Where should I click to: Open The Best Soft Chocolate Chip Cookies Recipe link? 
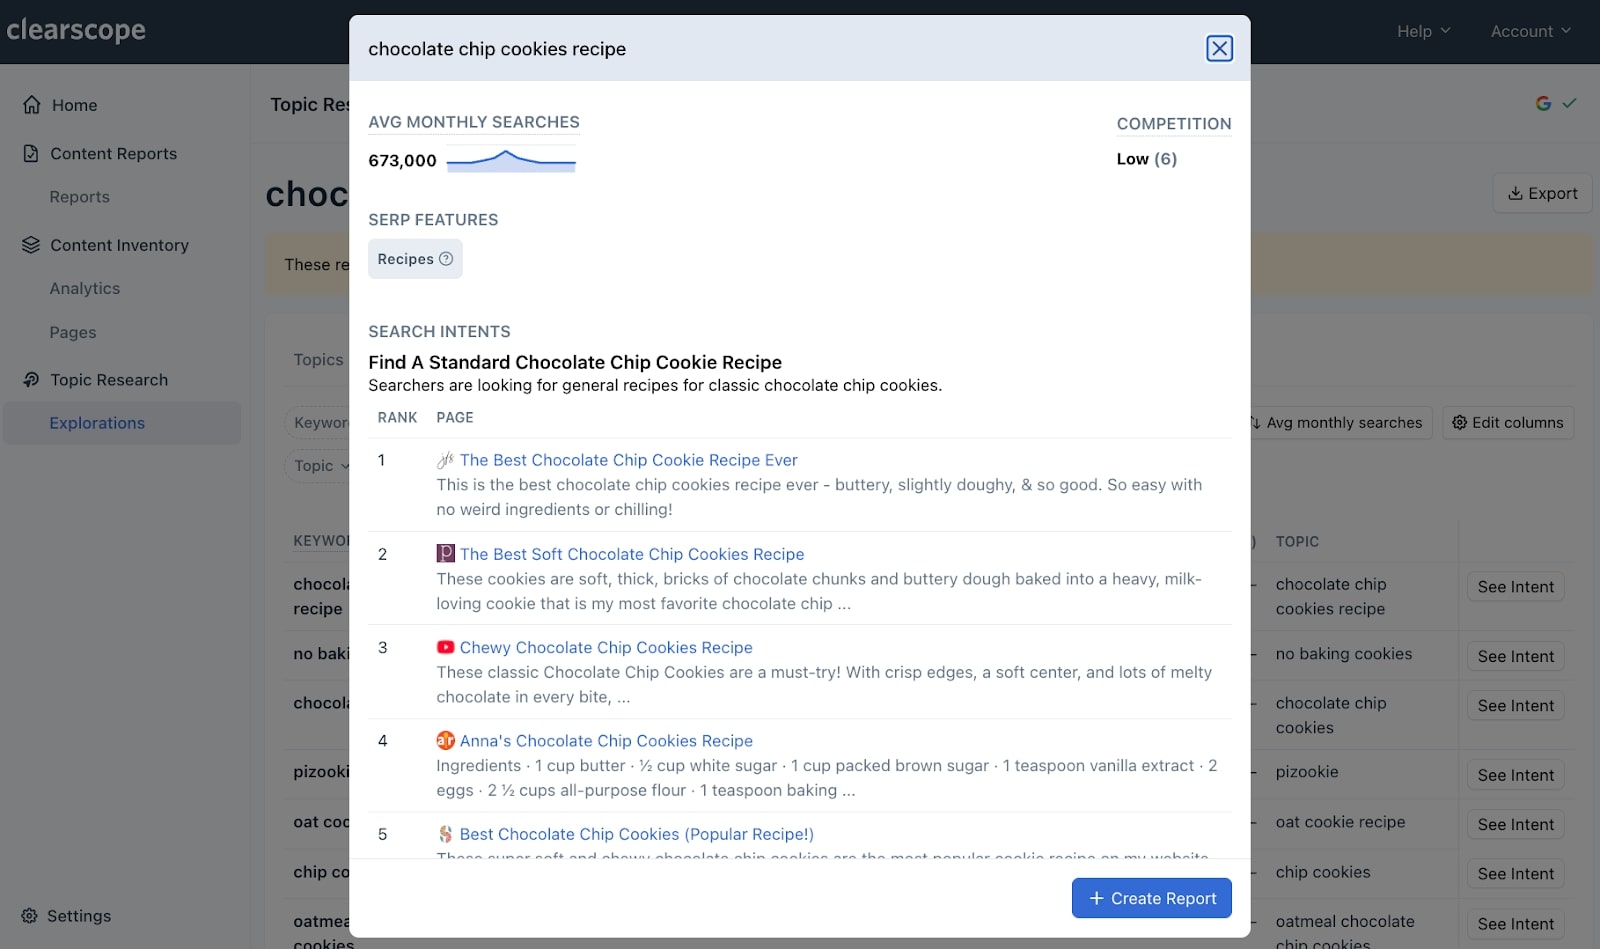click(x=632, y=554)
